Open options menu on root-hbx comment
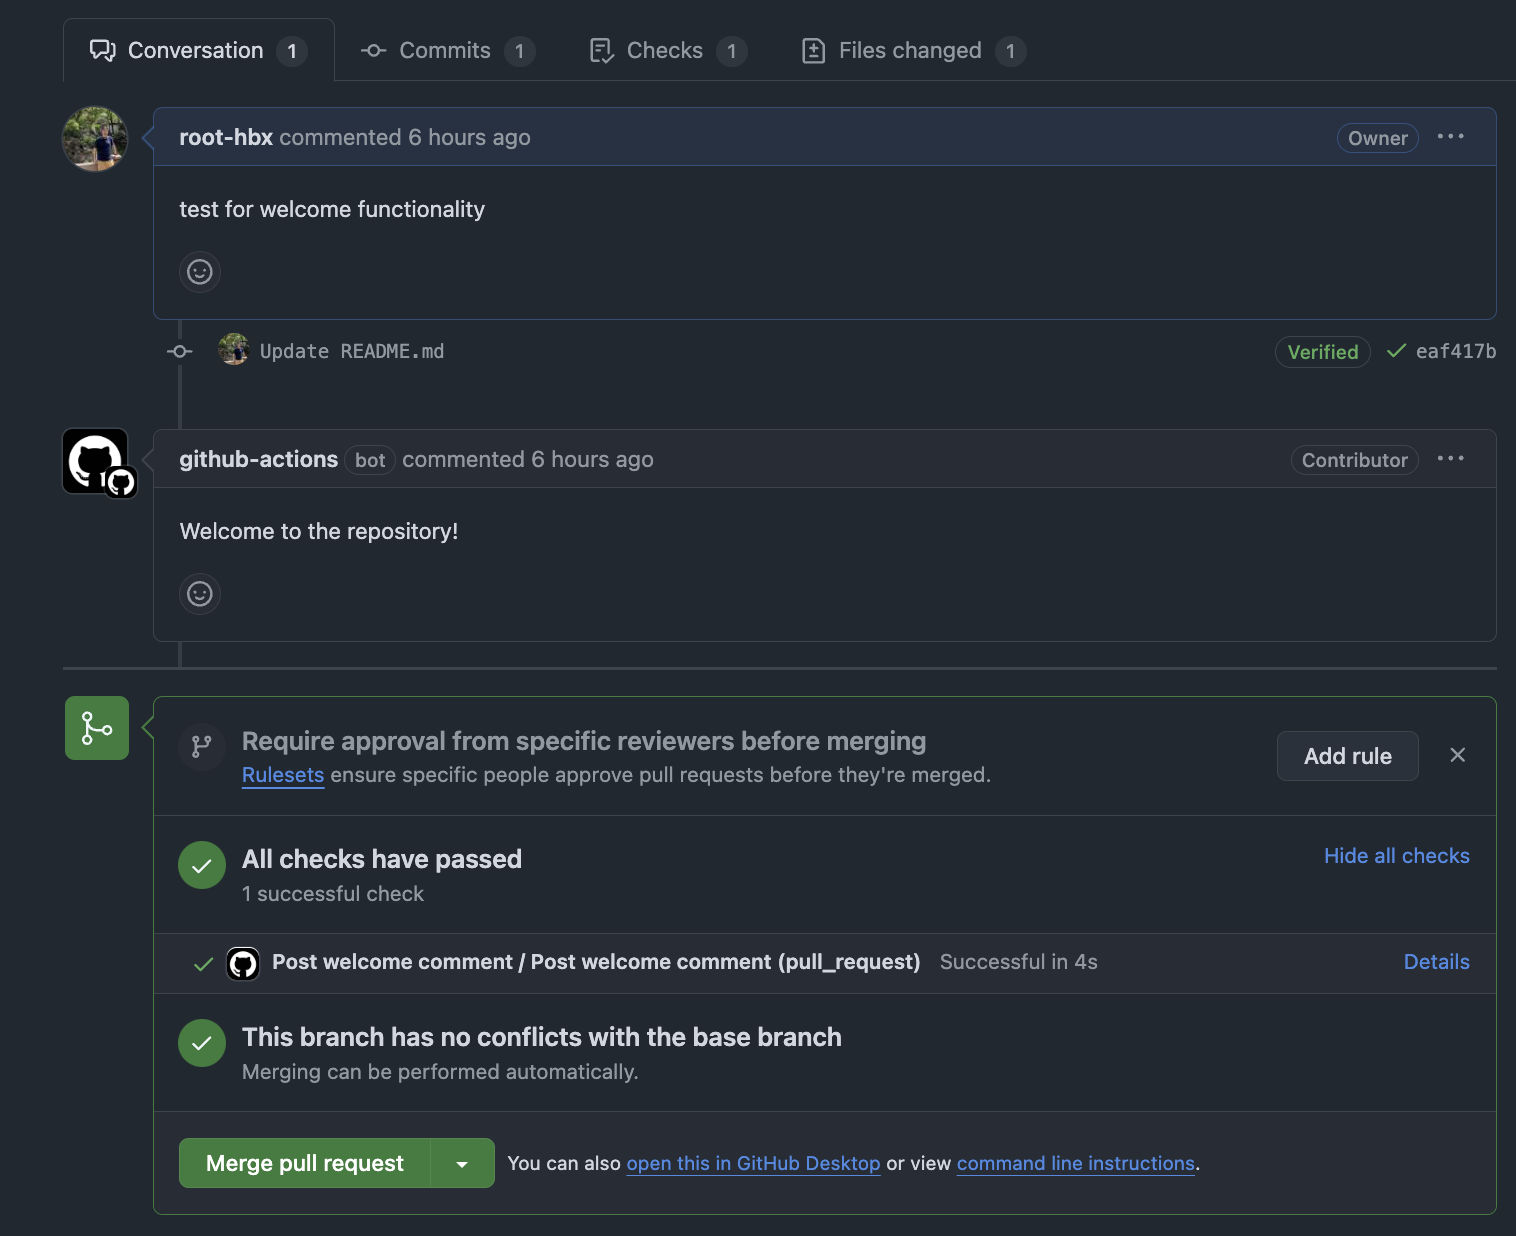 (x=1450, y=137)
